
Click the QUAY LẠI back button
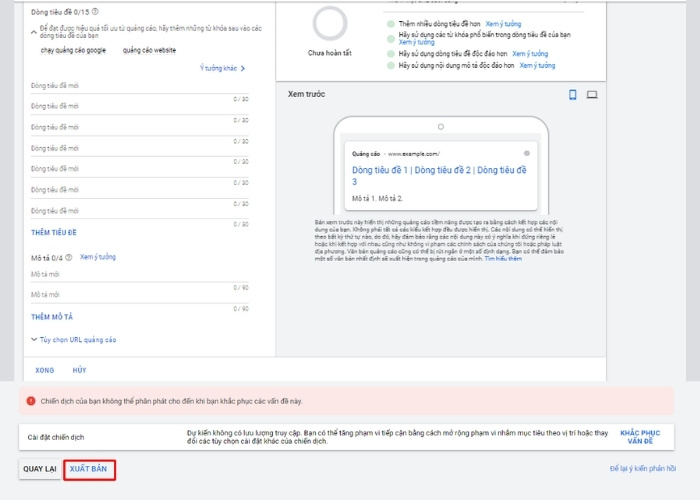point(40,469)
